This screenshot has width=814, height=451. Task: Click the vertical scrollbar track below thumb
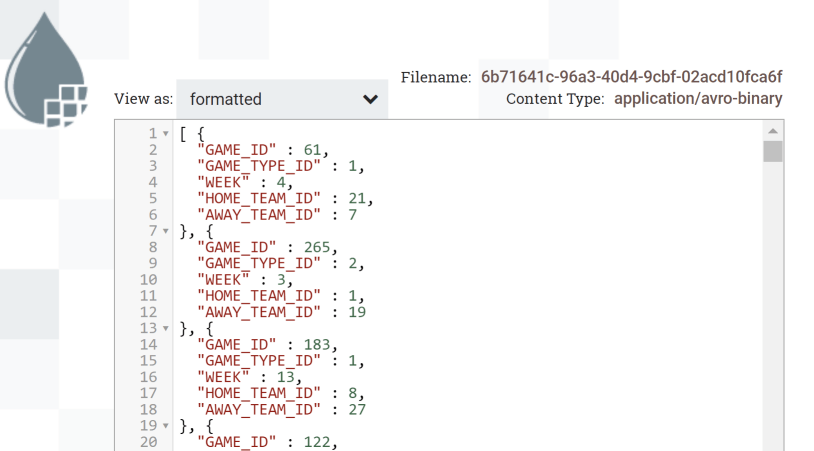tap(773, 306)
